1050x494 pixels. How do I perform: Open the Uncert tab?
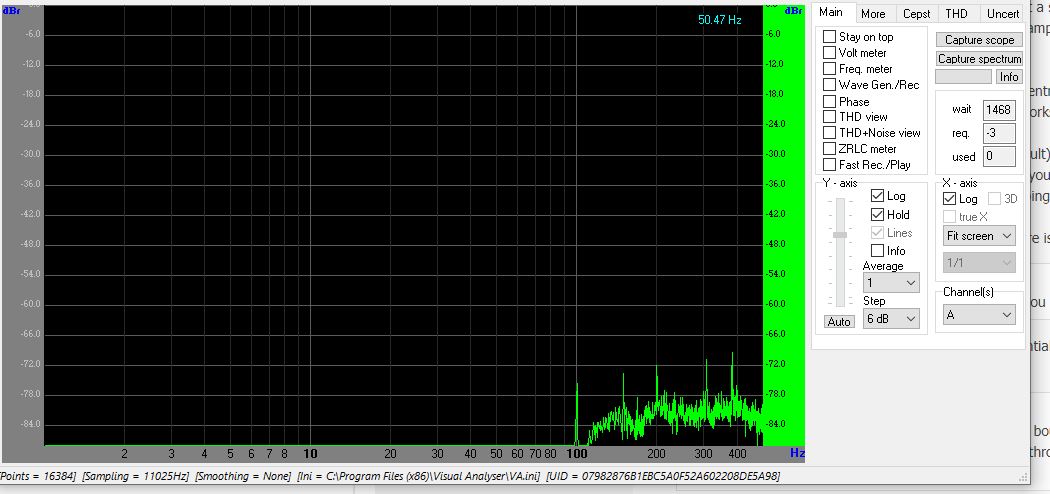tap(1002, 13)
